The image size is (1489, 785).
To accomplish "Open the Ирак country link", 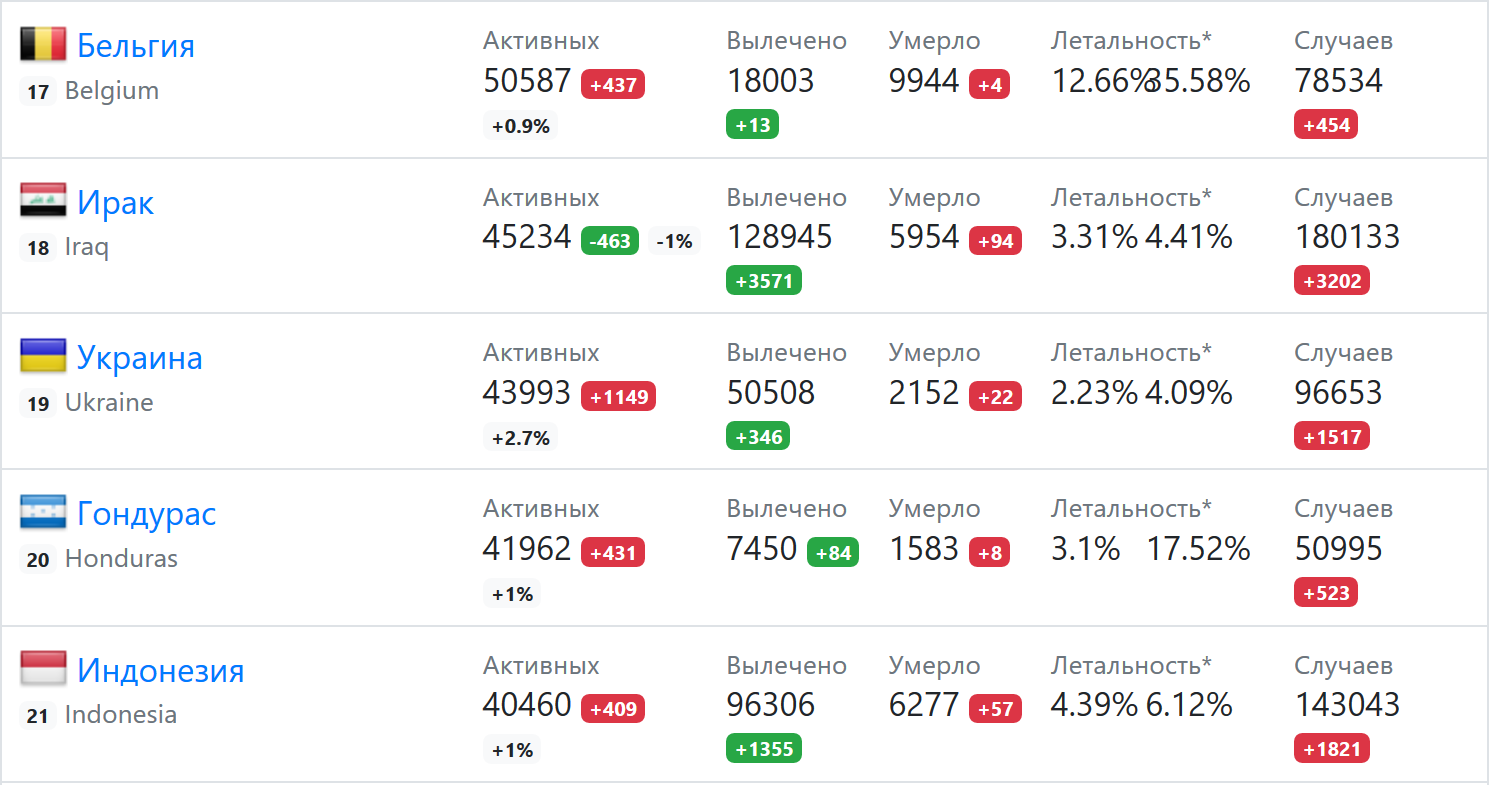I will [116, 203].
